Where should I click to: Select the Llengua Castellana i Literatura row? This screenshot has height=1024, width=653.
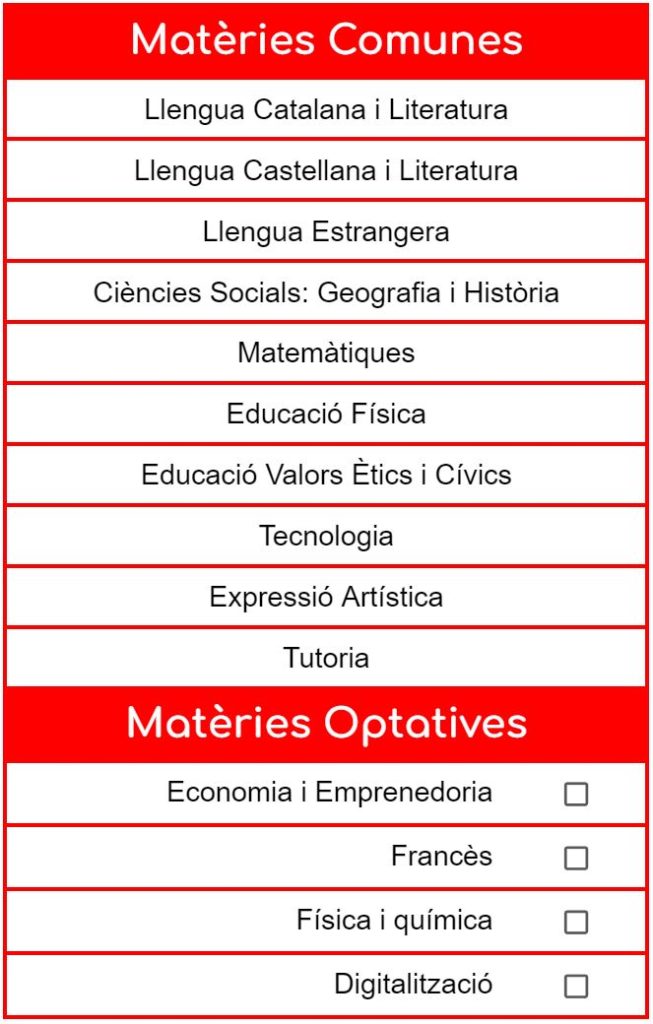tap(326, 170)
